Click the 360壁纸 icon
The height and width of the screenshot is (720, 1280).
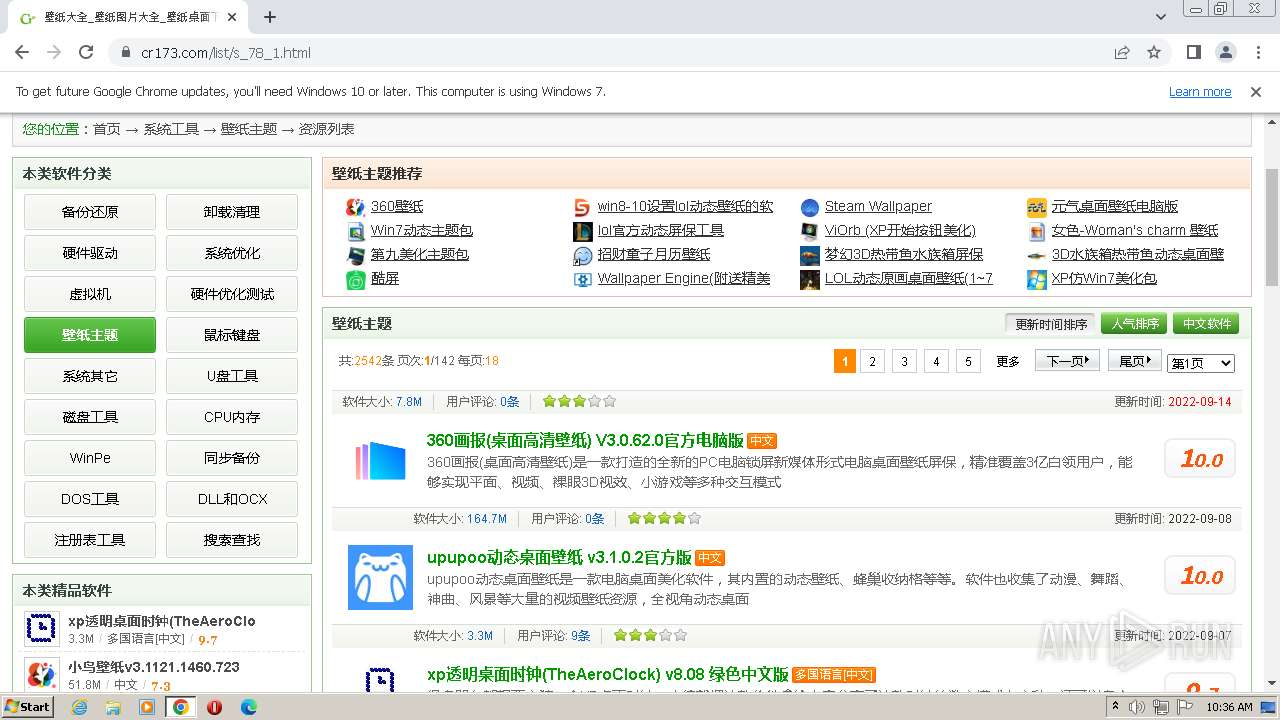pyautogui.click(x=355, y=207)
